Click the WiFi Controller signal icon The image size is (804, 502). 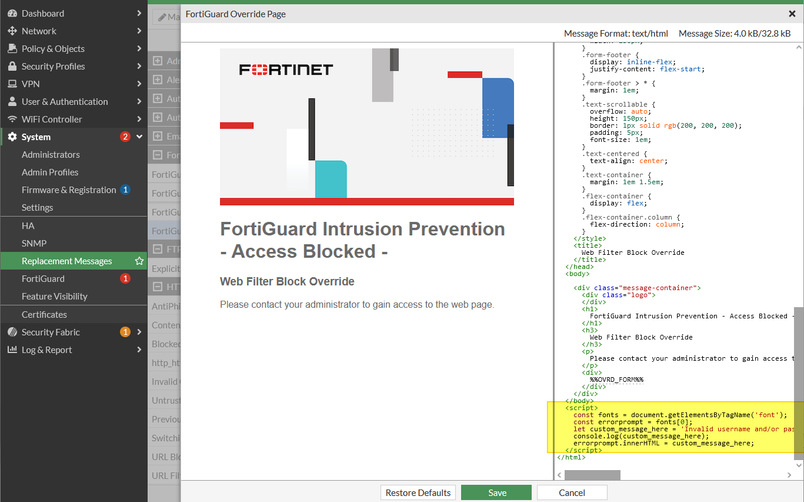(12, 119)
